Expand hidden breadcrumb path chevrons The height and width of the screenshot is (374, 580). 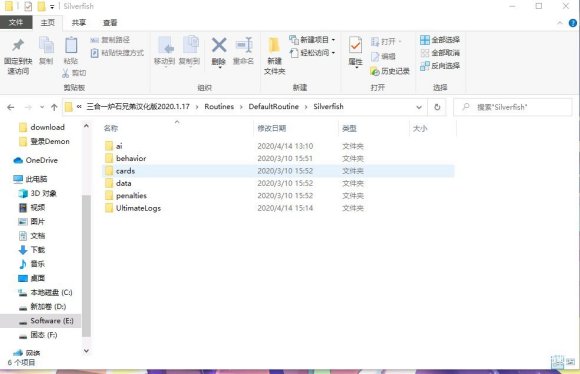79,107
